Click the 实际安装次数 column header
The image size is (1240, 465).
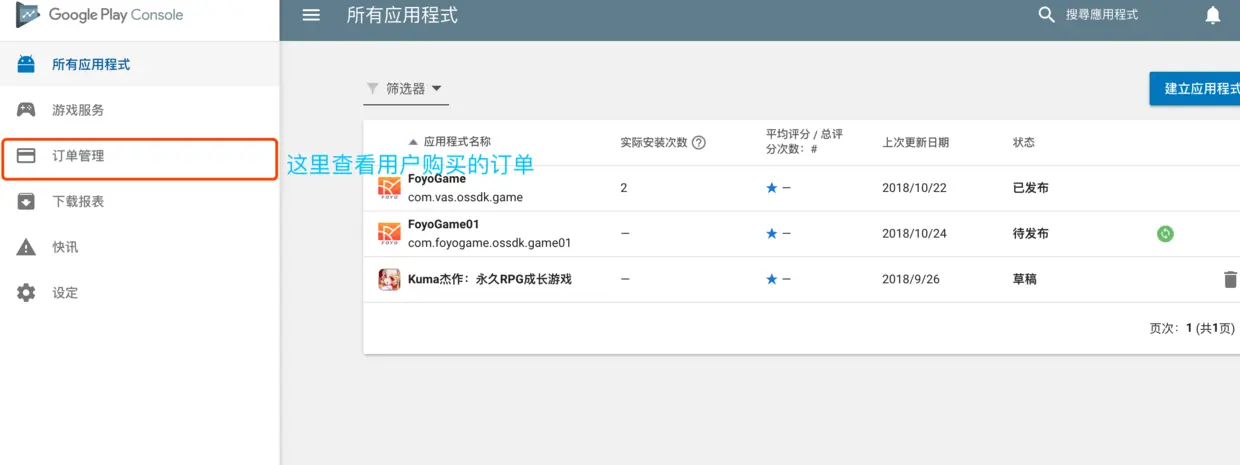coord(654,142)
